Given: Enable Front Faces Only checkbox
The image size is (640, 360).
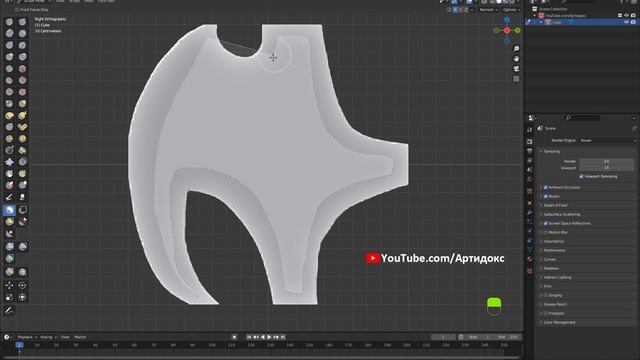Looking at the screenshot, I should pyautogui.click(x=16, y=9).
